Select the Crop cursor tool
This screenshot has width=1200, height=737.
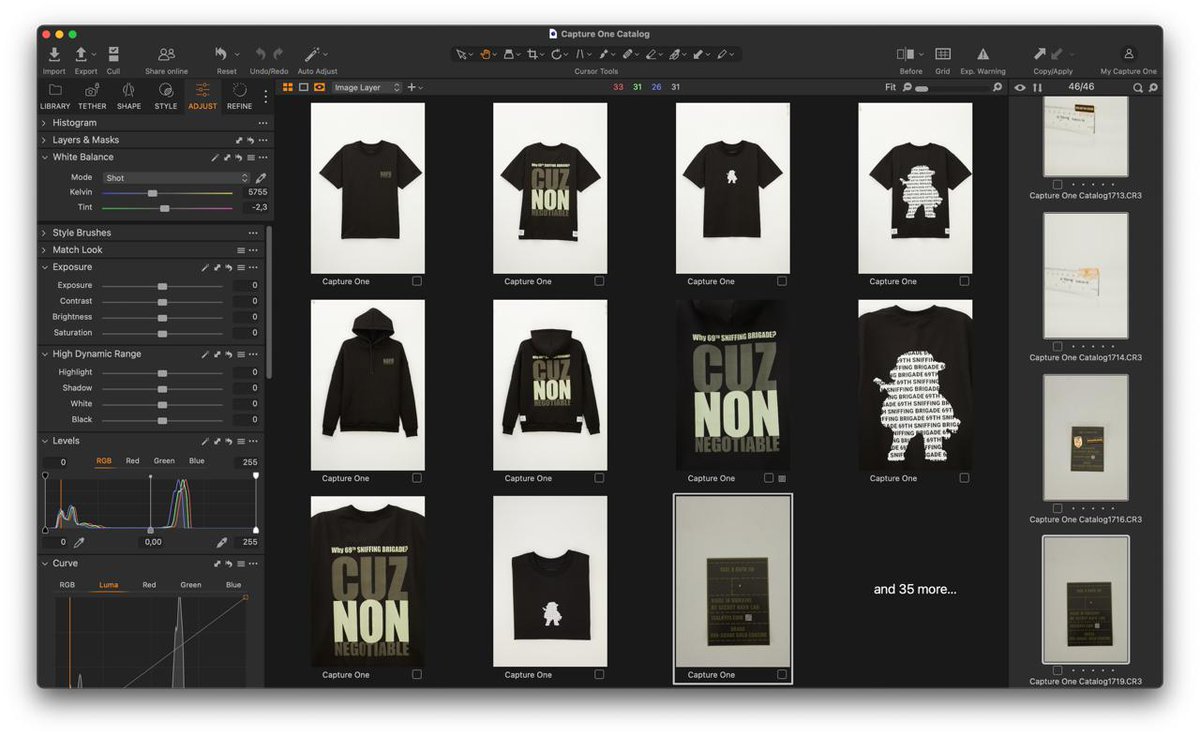(533, 54)
